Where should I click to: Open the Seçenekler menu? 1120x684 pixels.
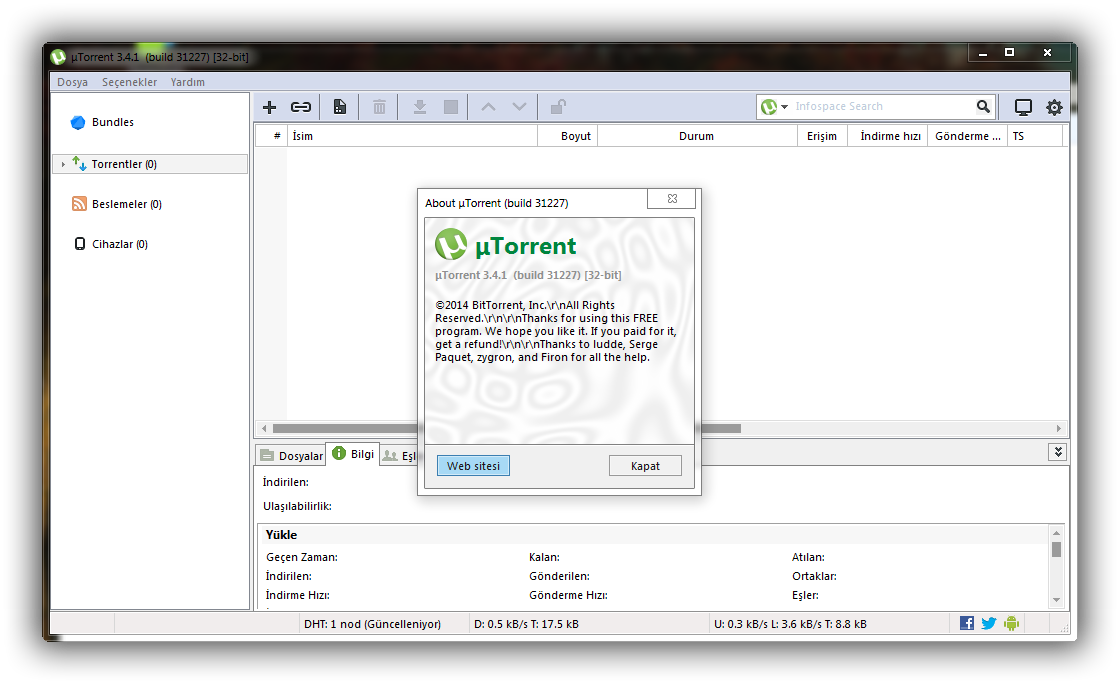(129, 82)
